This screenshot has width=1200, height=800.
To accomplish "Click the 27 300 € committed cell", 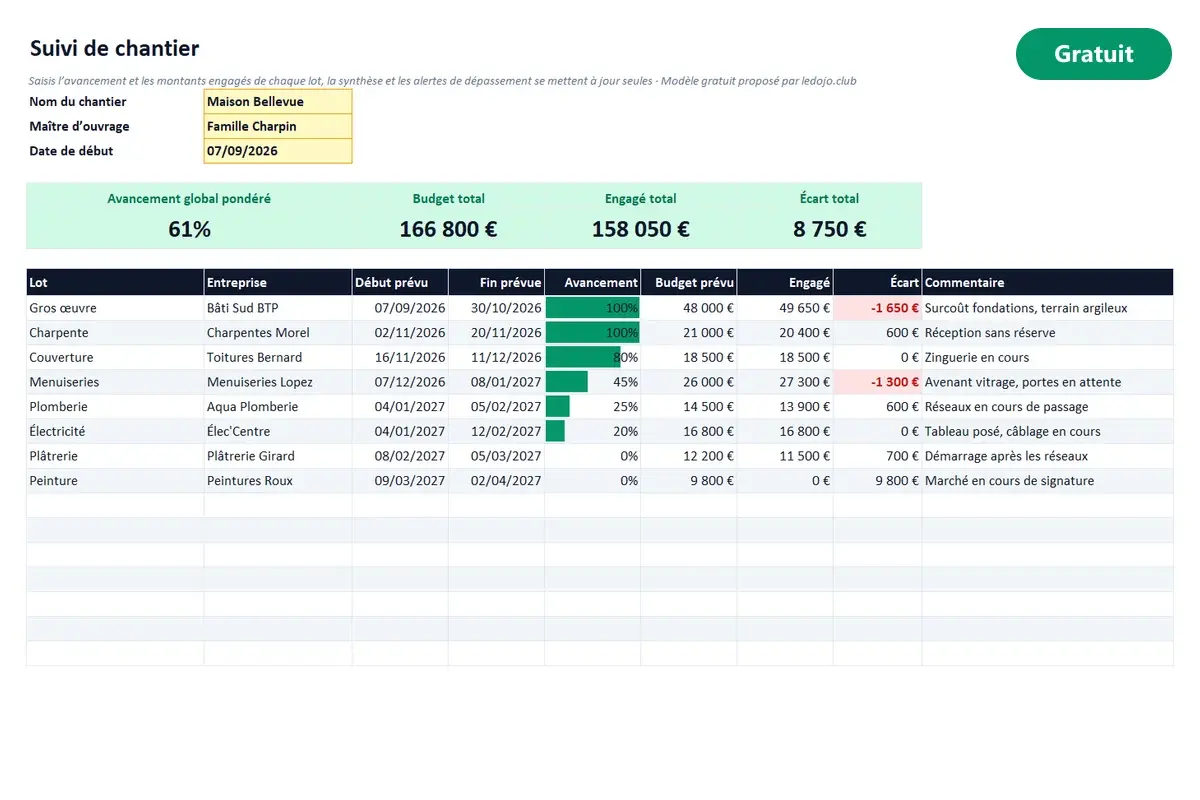I will 785,382.
